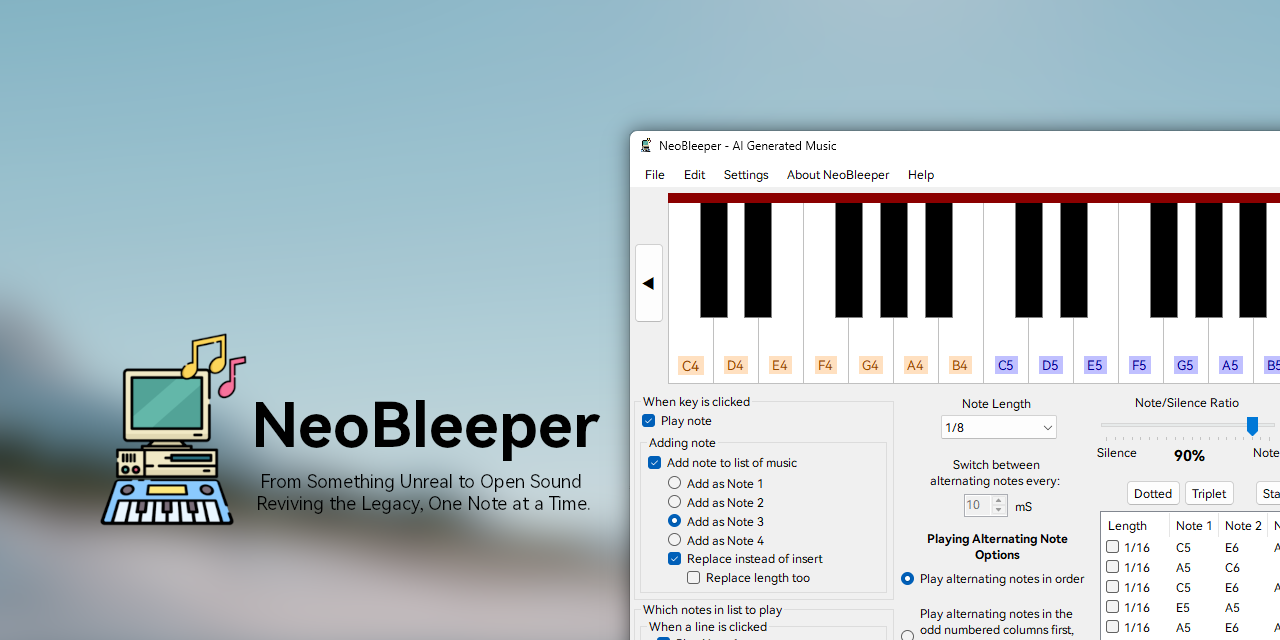Image resolution: width=1280 pixels, height=640 pixels.
Task: Click the up stepper for alternating notes interval
Action: (x=998, y=500)
